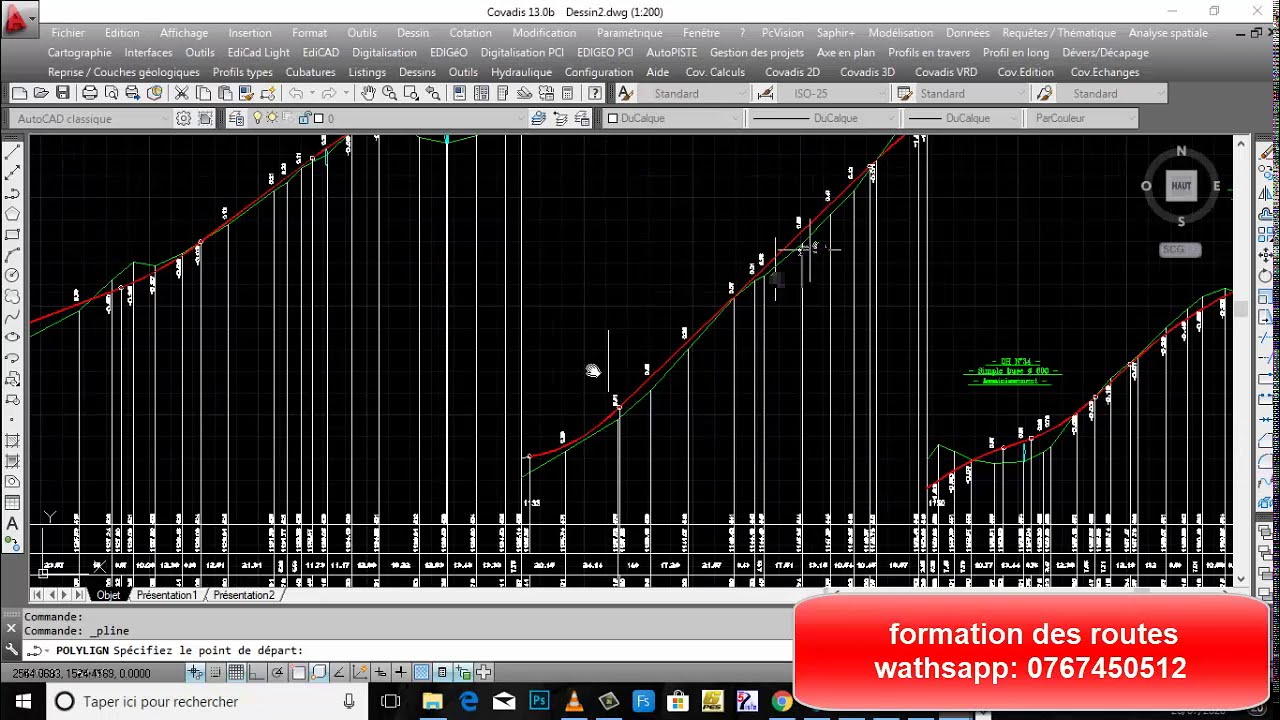
Task: Open the QuickCalc calculator icon
Action: (567, 93)
